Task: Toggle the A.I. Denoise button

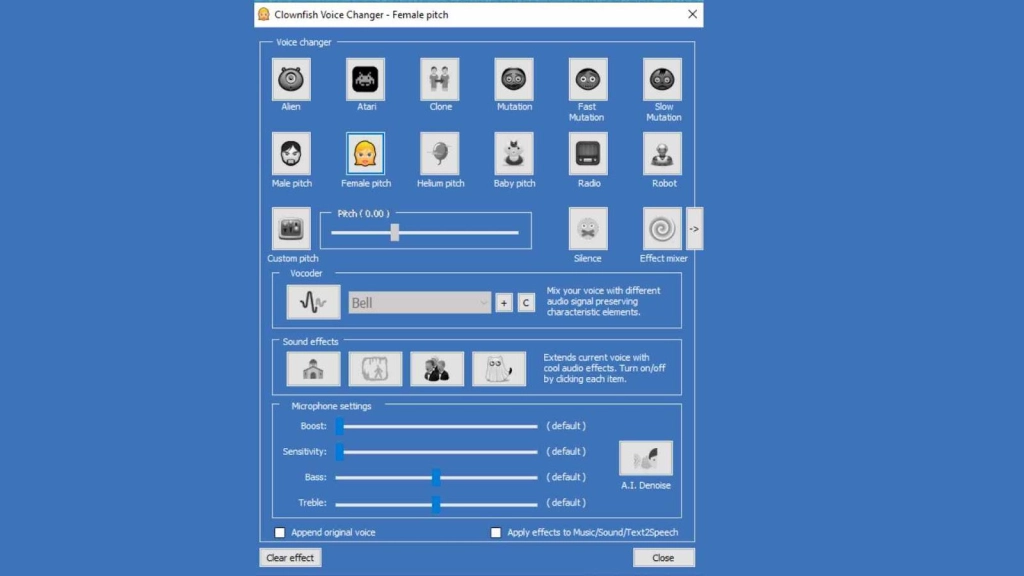Action: tap(645, 458)
